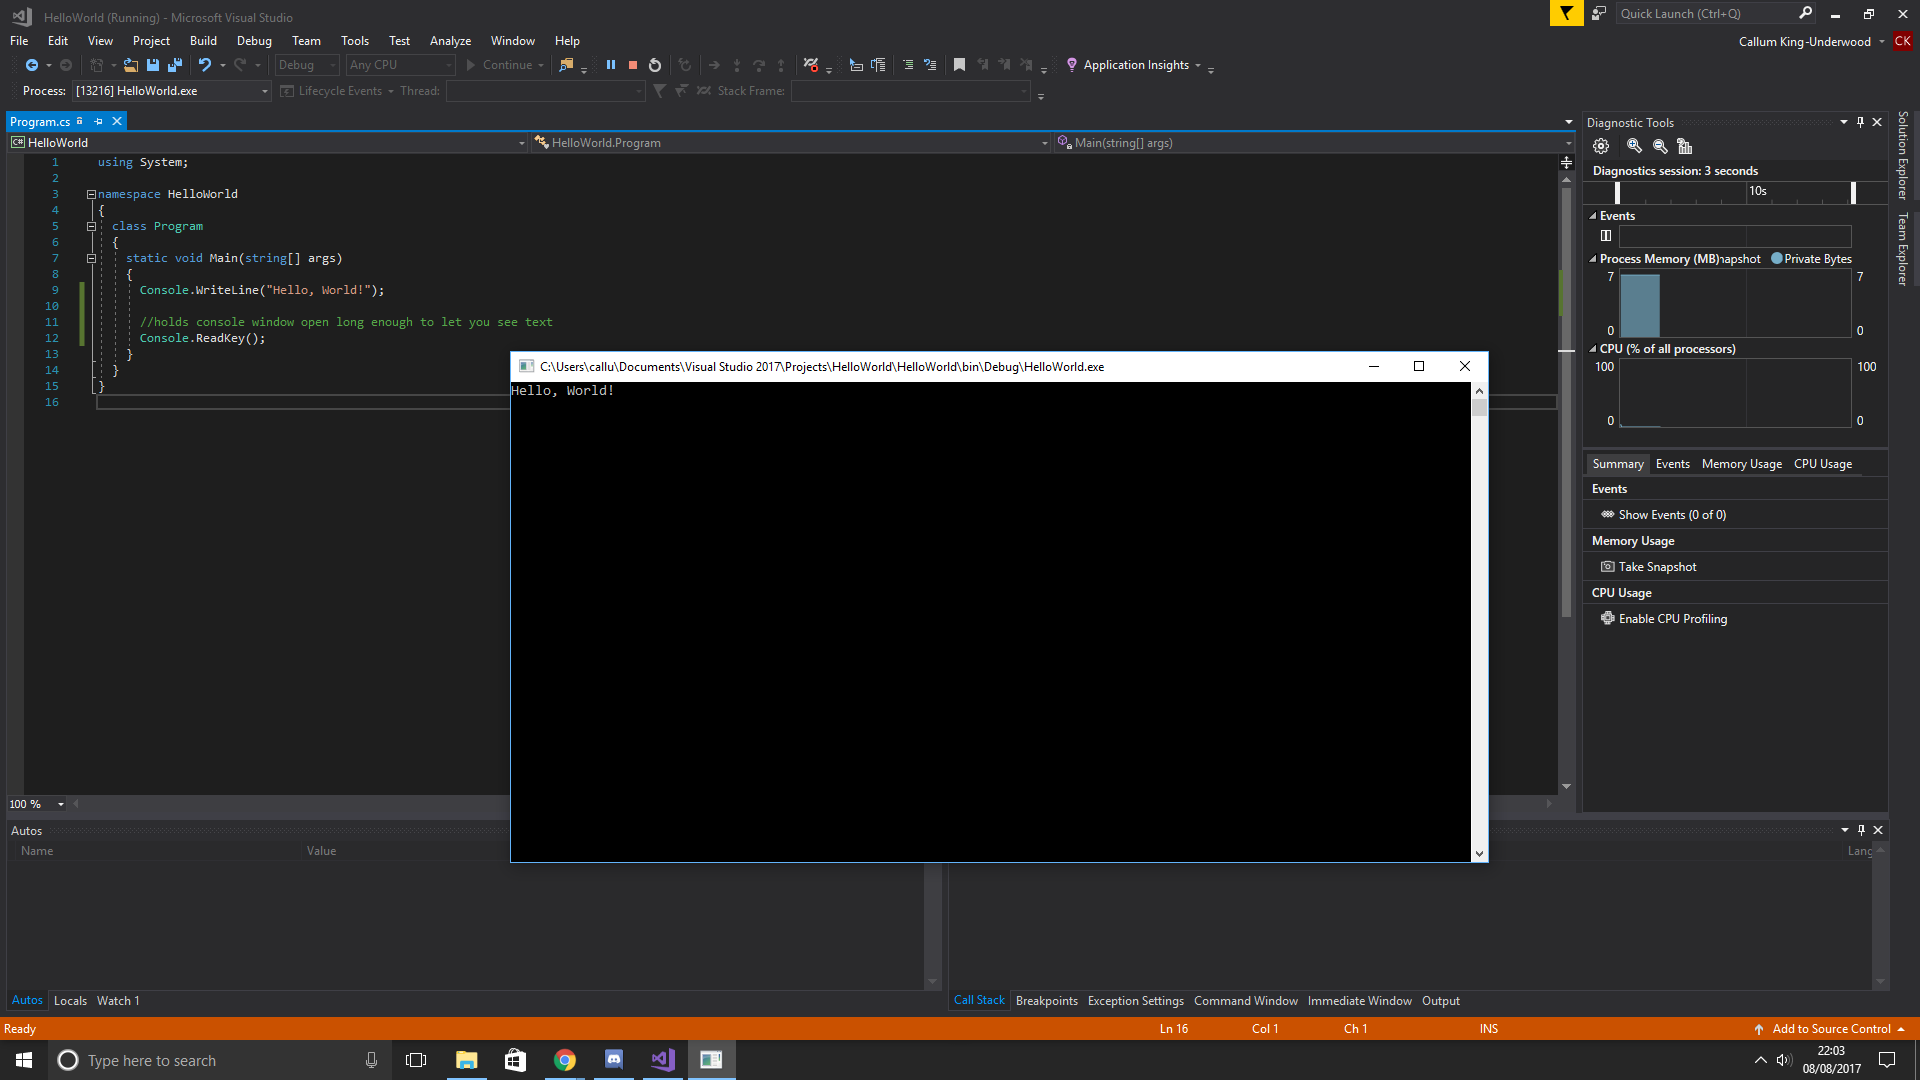Open the File menu
This screenshot has width=1920, height=1080.
(19, 41)
